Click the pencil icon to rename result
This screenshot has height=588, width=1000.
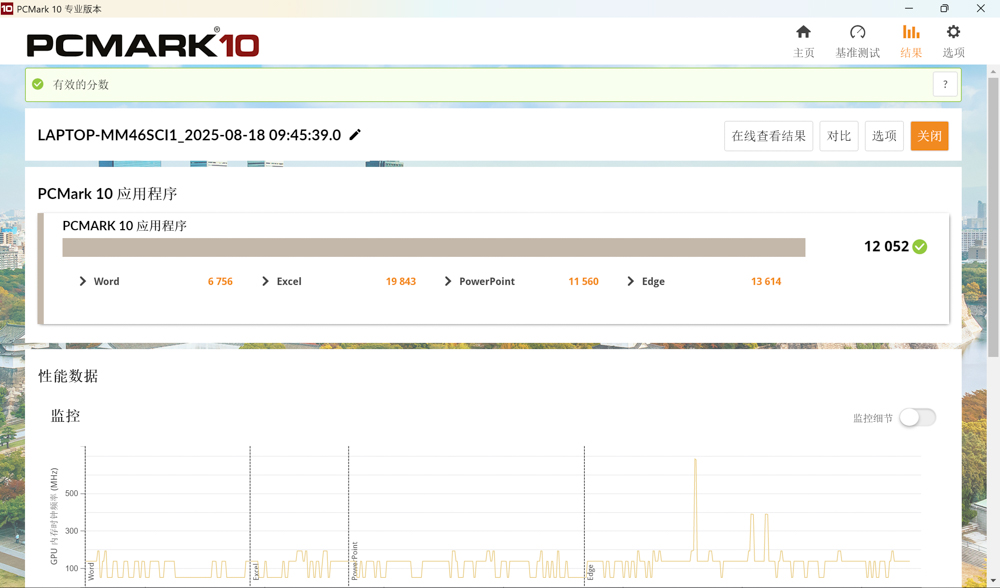[355, 135]
